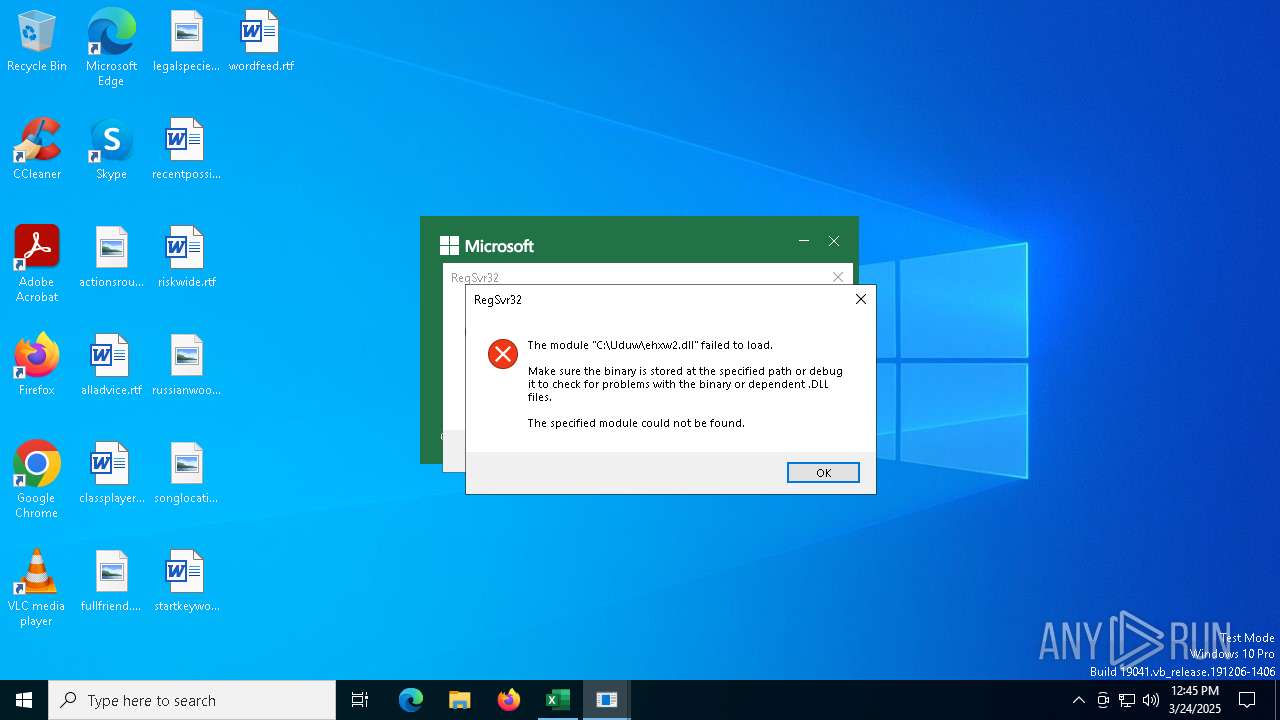This screenshot has width=1280, height=720.
Task: Open the clock showing 12:45 PM
Action: click(1194, 700)
